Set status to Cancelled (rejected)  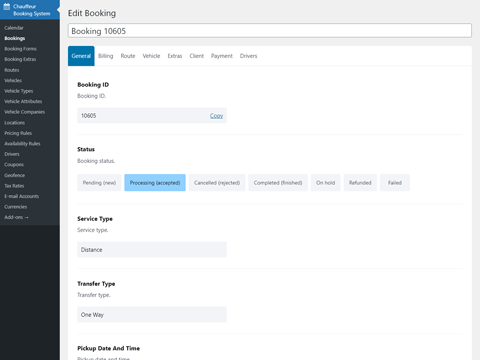217,183
